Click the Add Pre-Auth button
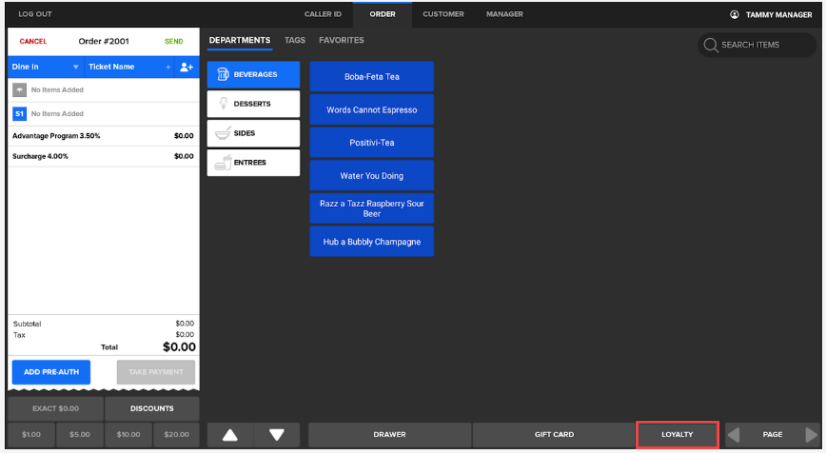The width and height of the screenshot is (826, 453). pos(51,372)
